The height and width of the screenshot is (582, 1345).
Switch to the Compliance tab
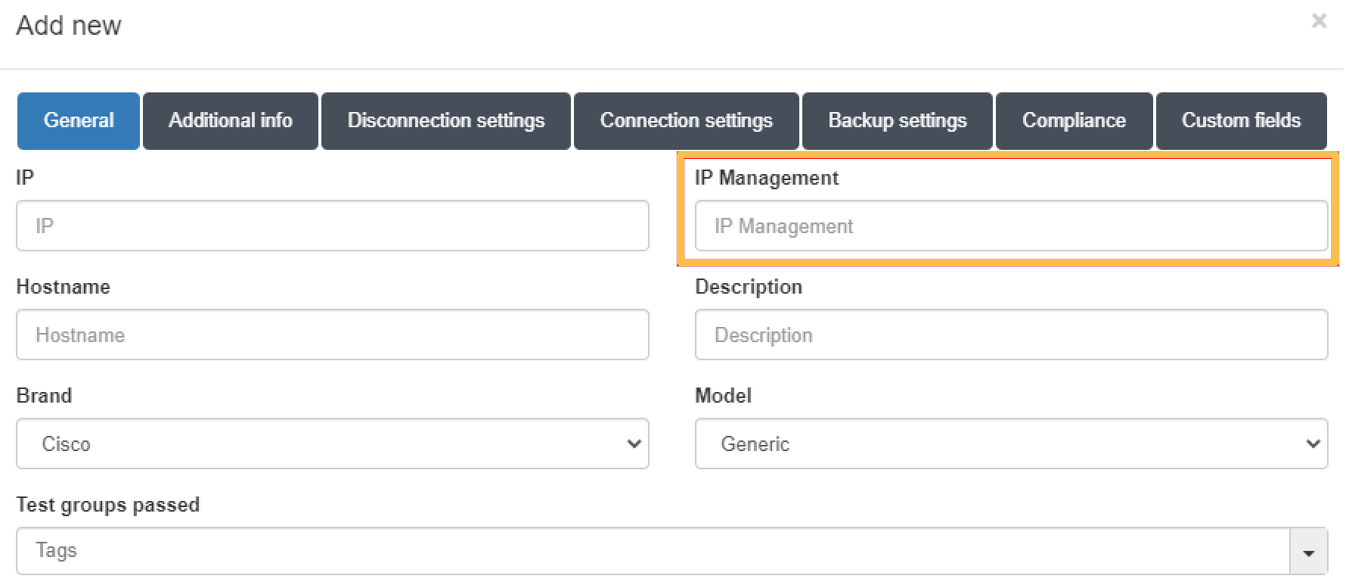1074,121
